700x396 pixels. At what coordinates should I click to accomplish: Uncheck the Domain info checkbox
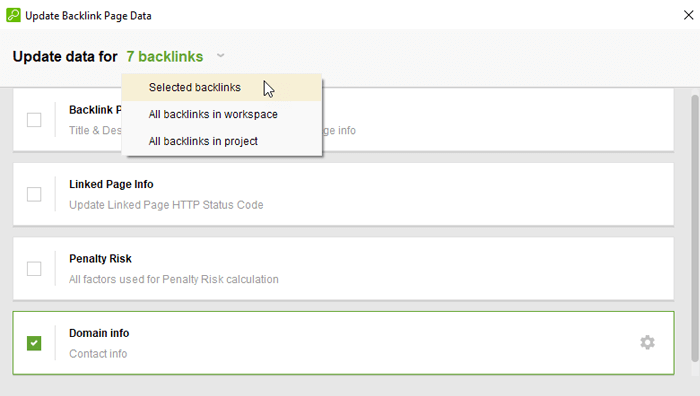(x=34, y=343)
